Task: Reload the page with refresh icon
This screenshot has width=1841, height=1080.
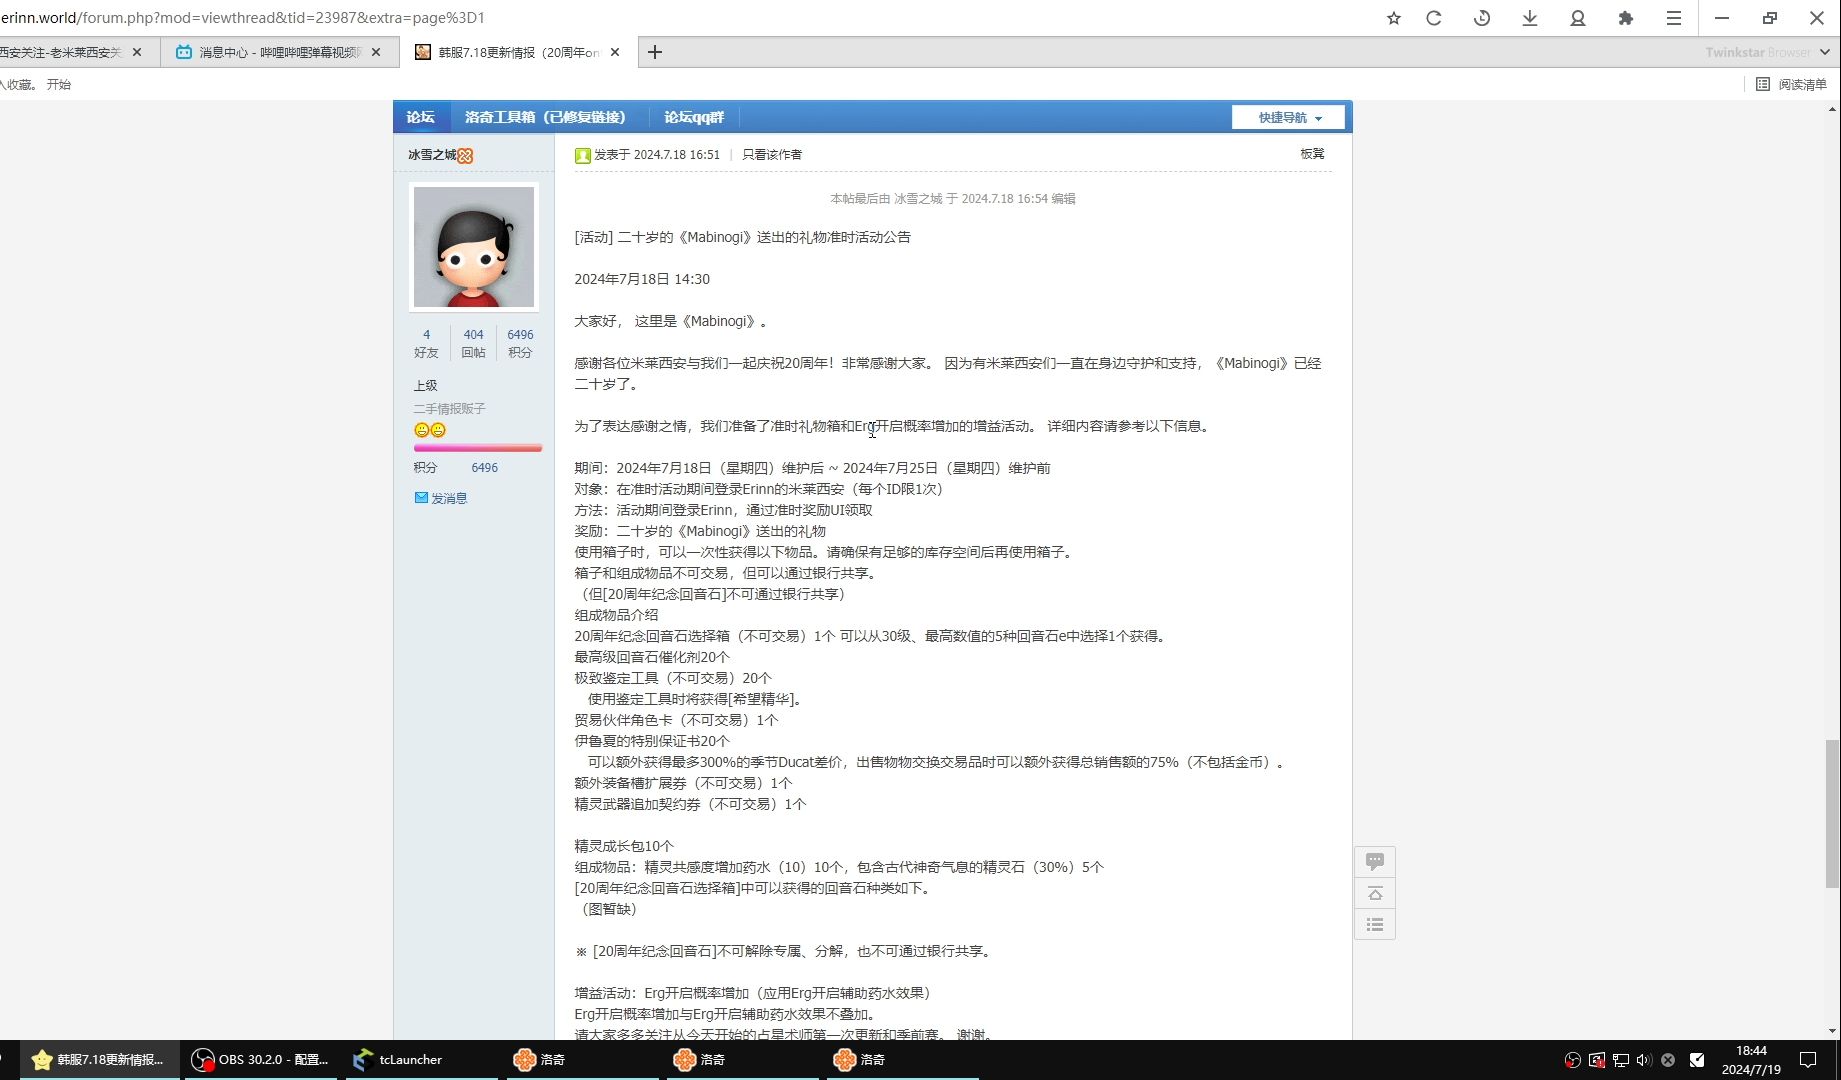Action: pos(1434,18)
